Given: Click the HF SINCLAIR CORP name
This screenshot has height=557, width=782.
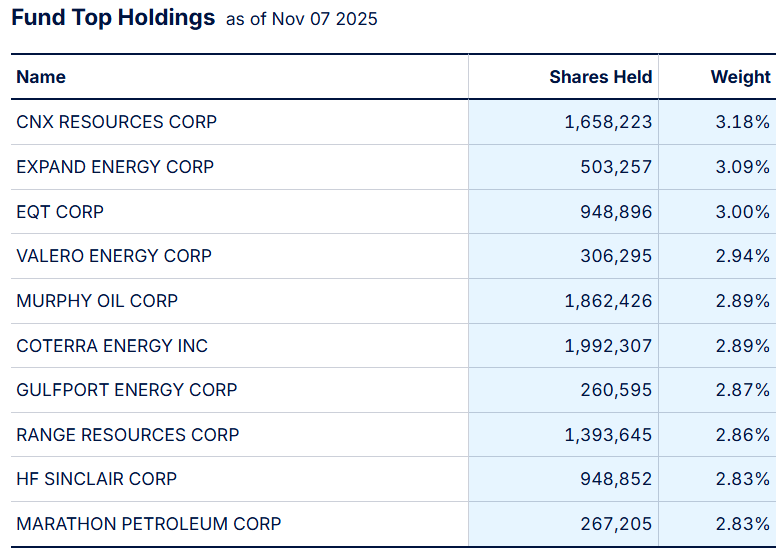Looking at the screenshot, I should 96,479.
